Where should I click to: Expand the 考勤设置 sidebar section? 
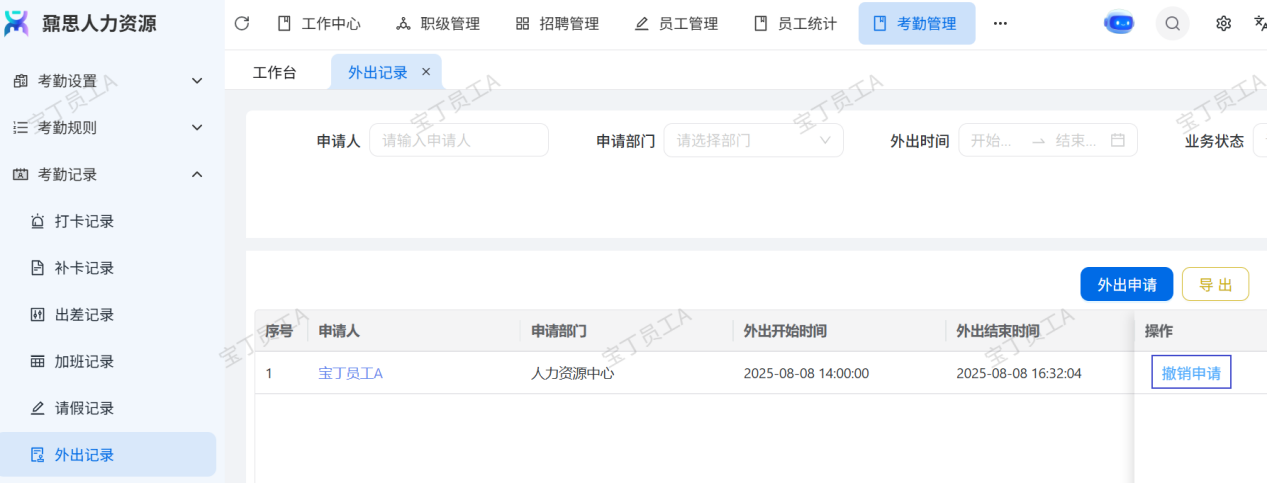coord(197,81)
